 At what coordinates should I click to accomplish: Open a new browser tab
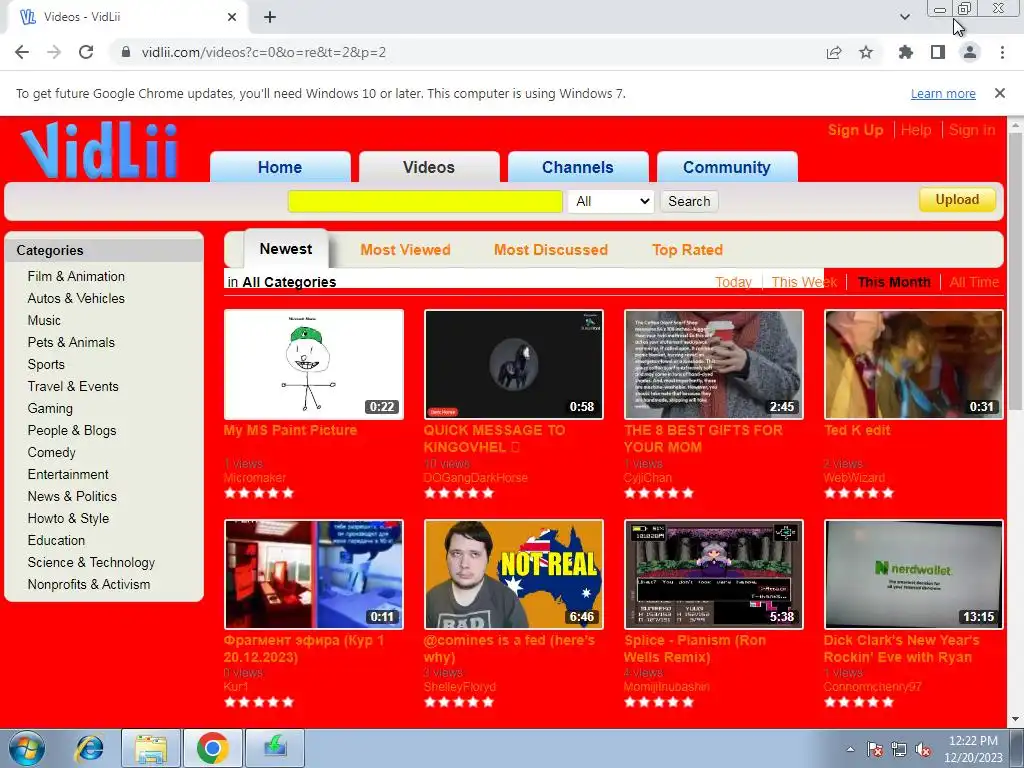tap(270, 17)
